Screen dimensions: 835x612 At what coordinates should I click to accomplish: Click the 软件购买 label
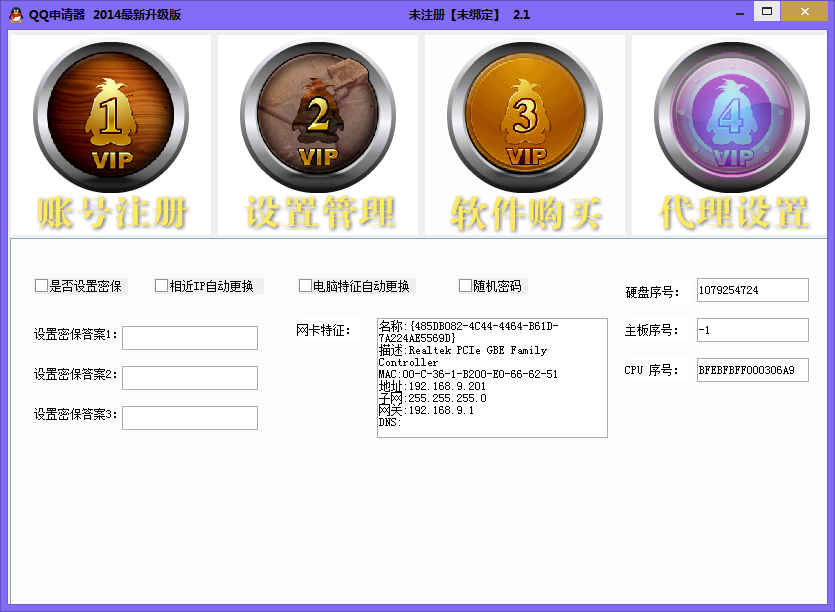tap(524, 209)
